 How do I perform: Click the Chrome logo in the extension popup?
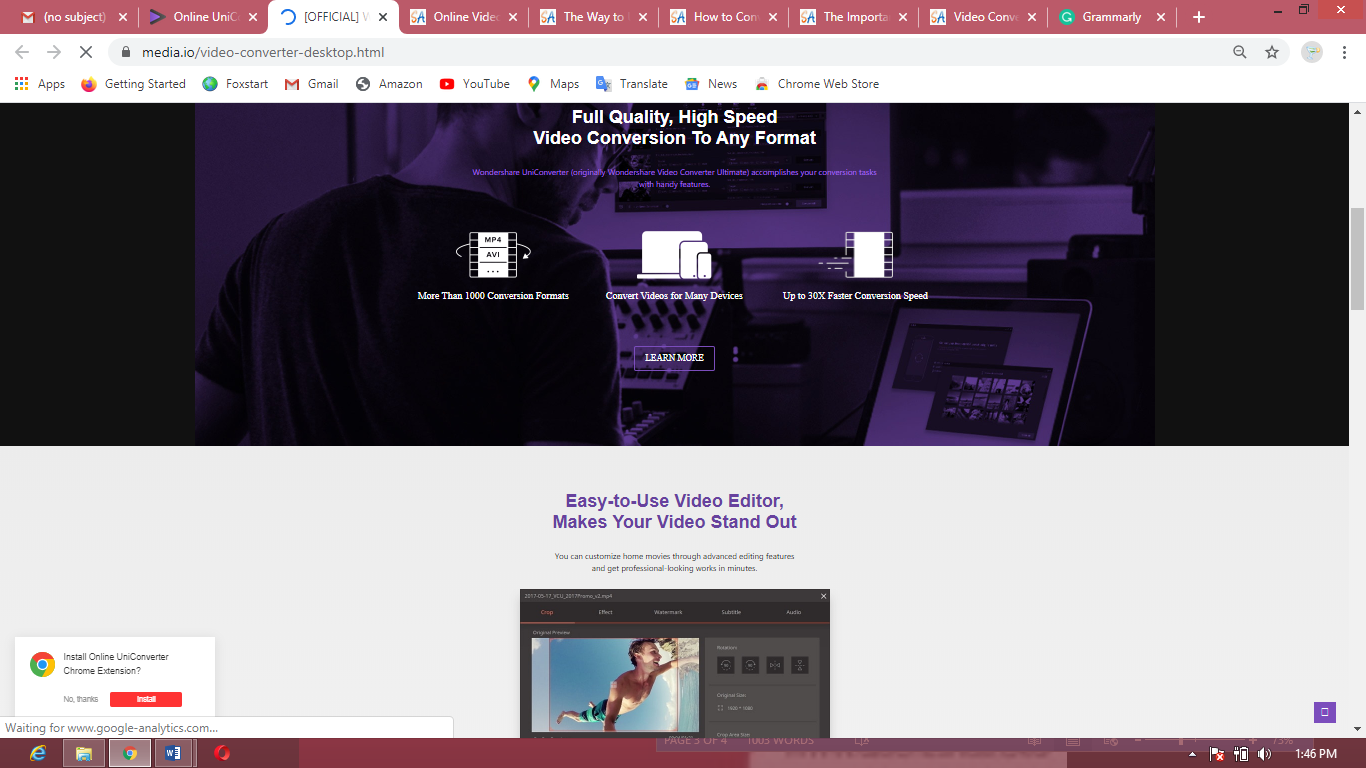coord(42,664)
